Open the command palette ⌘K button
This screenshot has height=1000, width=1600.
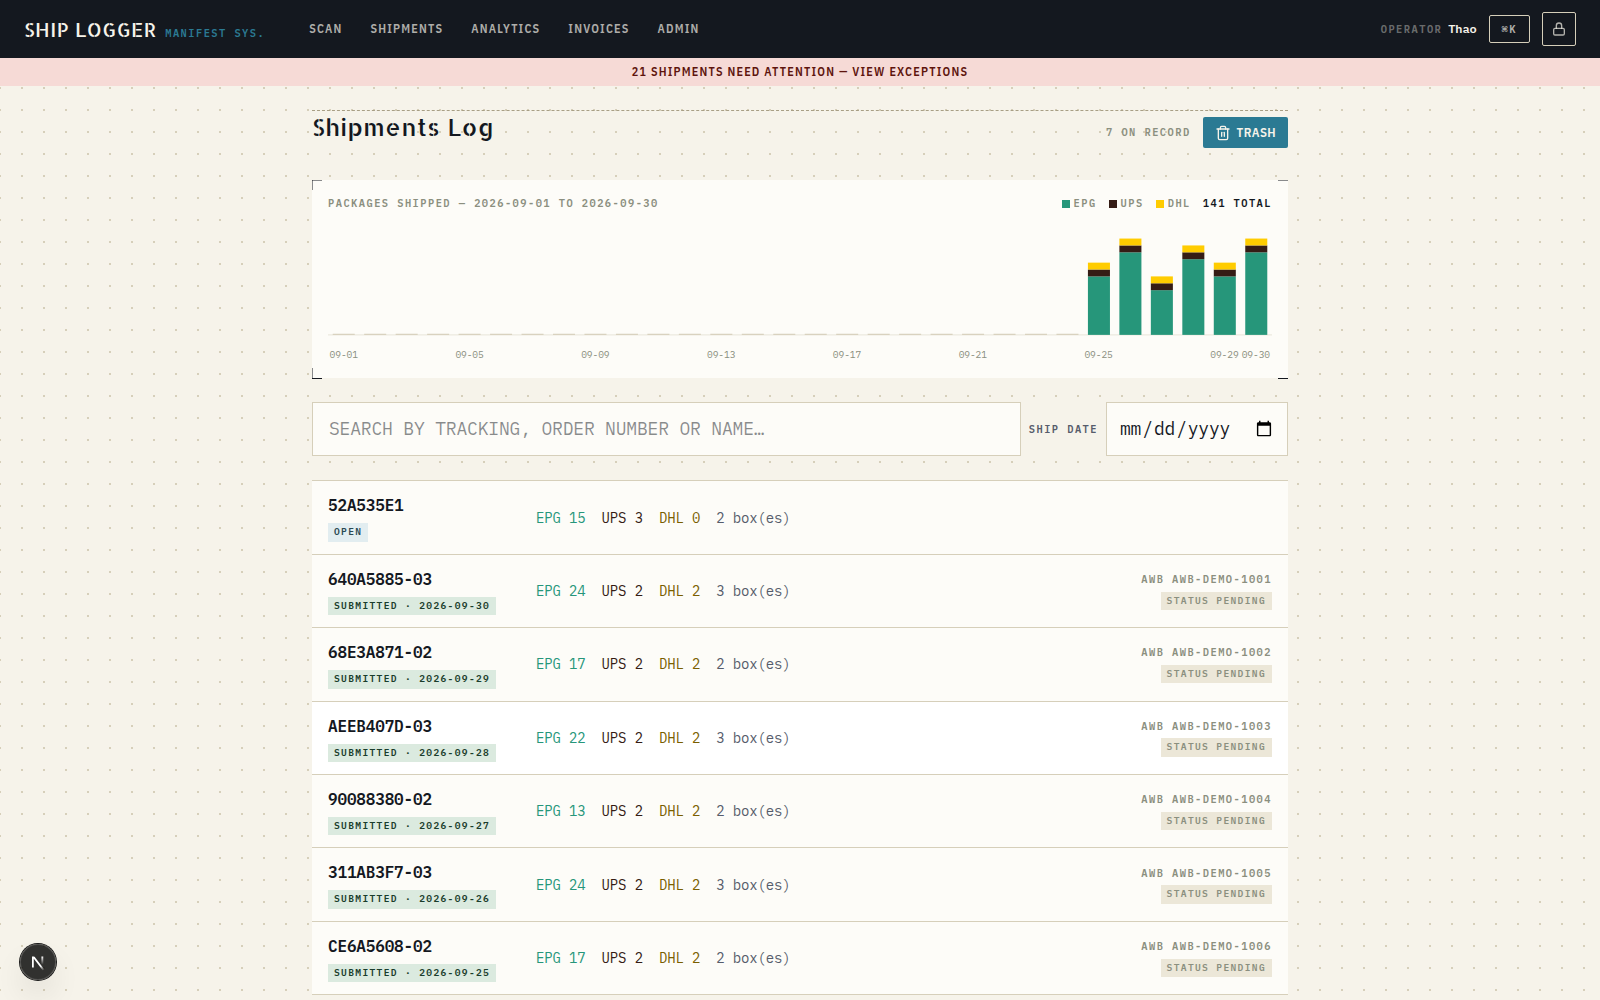[1509, 29]
